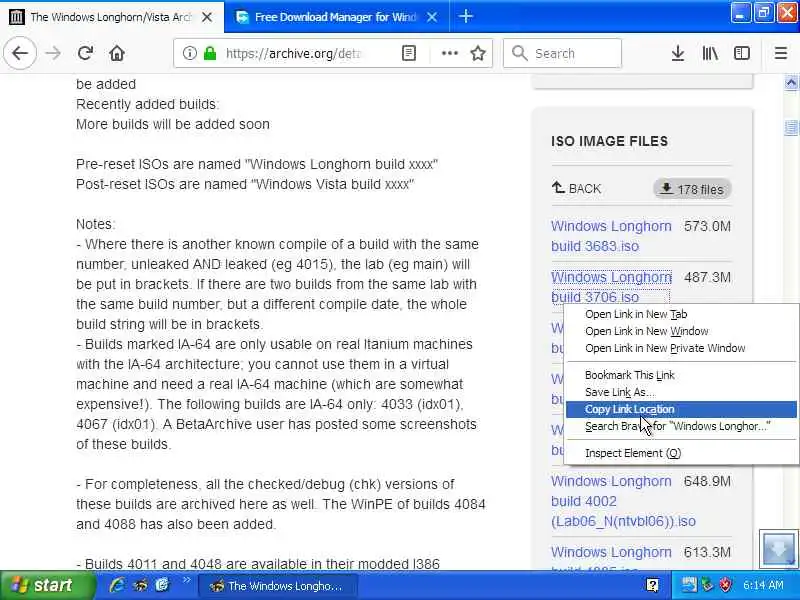
Task: Reload the current page
Action: (x=85, y=53)
